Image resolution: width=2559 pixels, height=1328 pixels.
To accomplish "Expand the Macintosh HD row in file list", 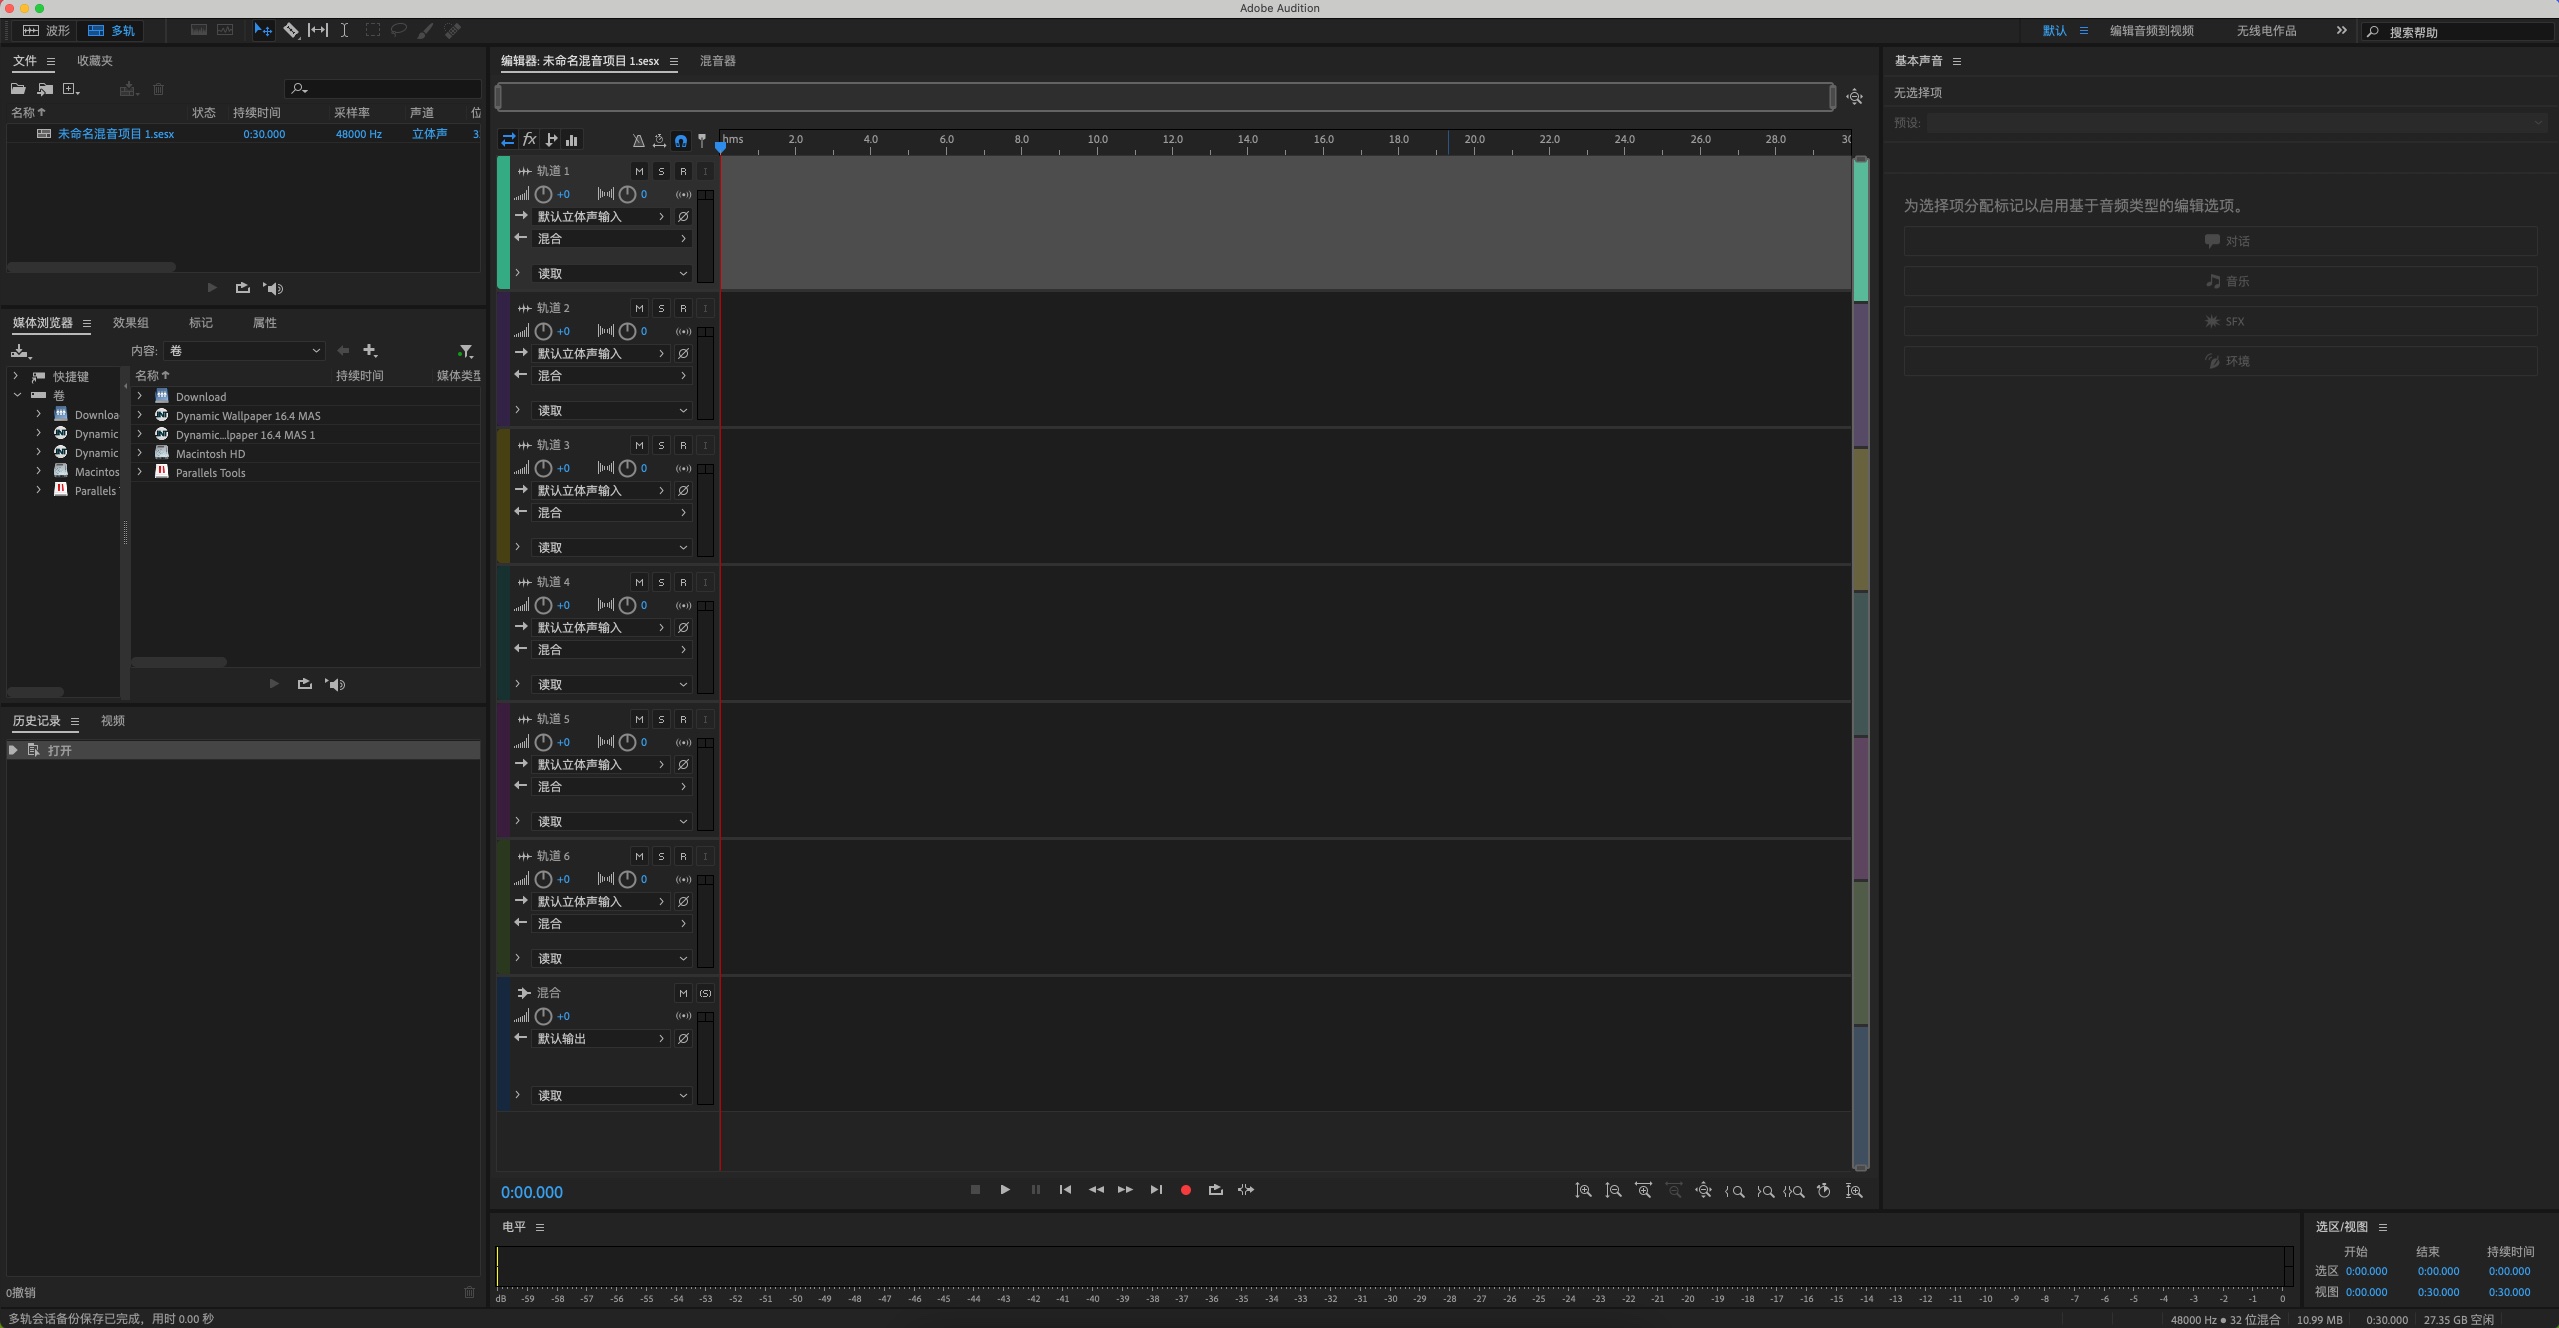I will (140, 453).
